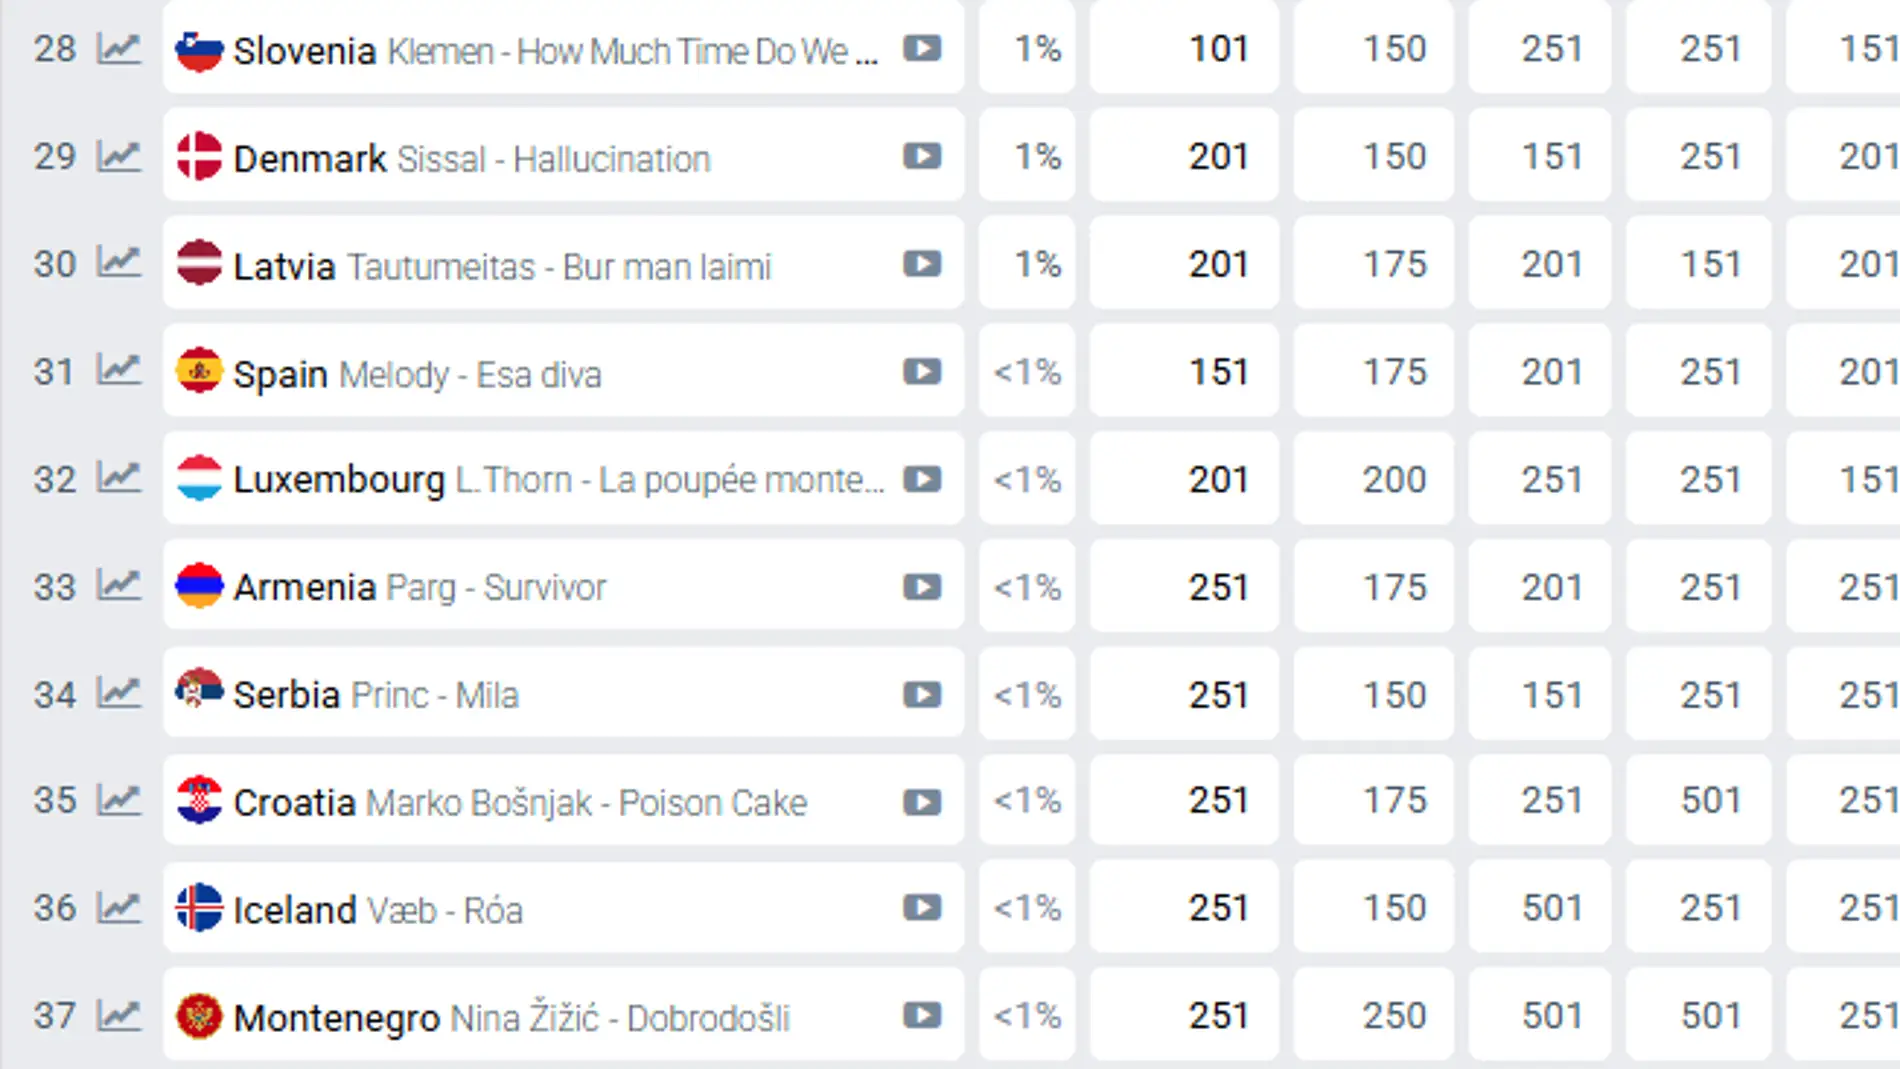Click Latvia's 1% winning chance cell
Screen dimensions: 1900x1069
[1036, 264]
